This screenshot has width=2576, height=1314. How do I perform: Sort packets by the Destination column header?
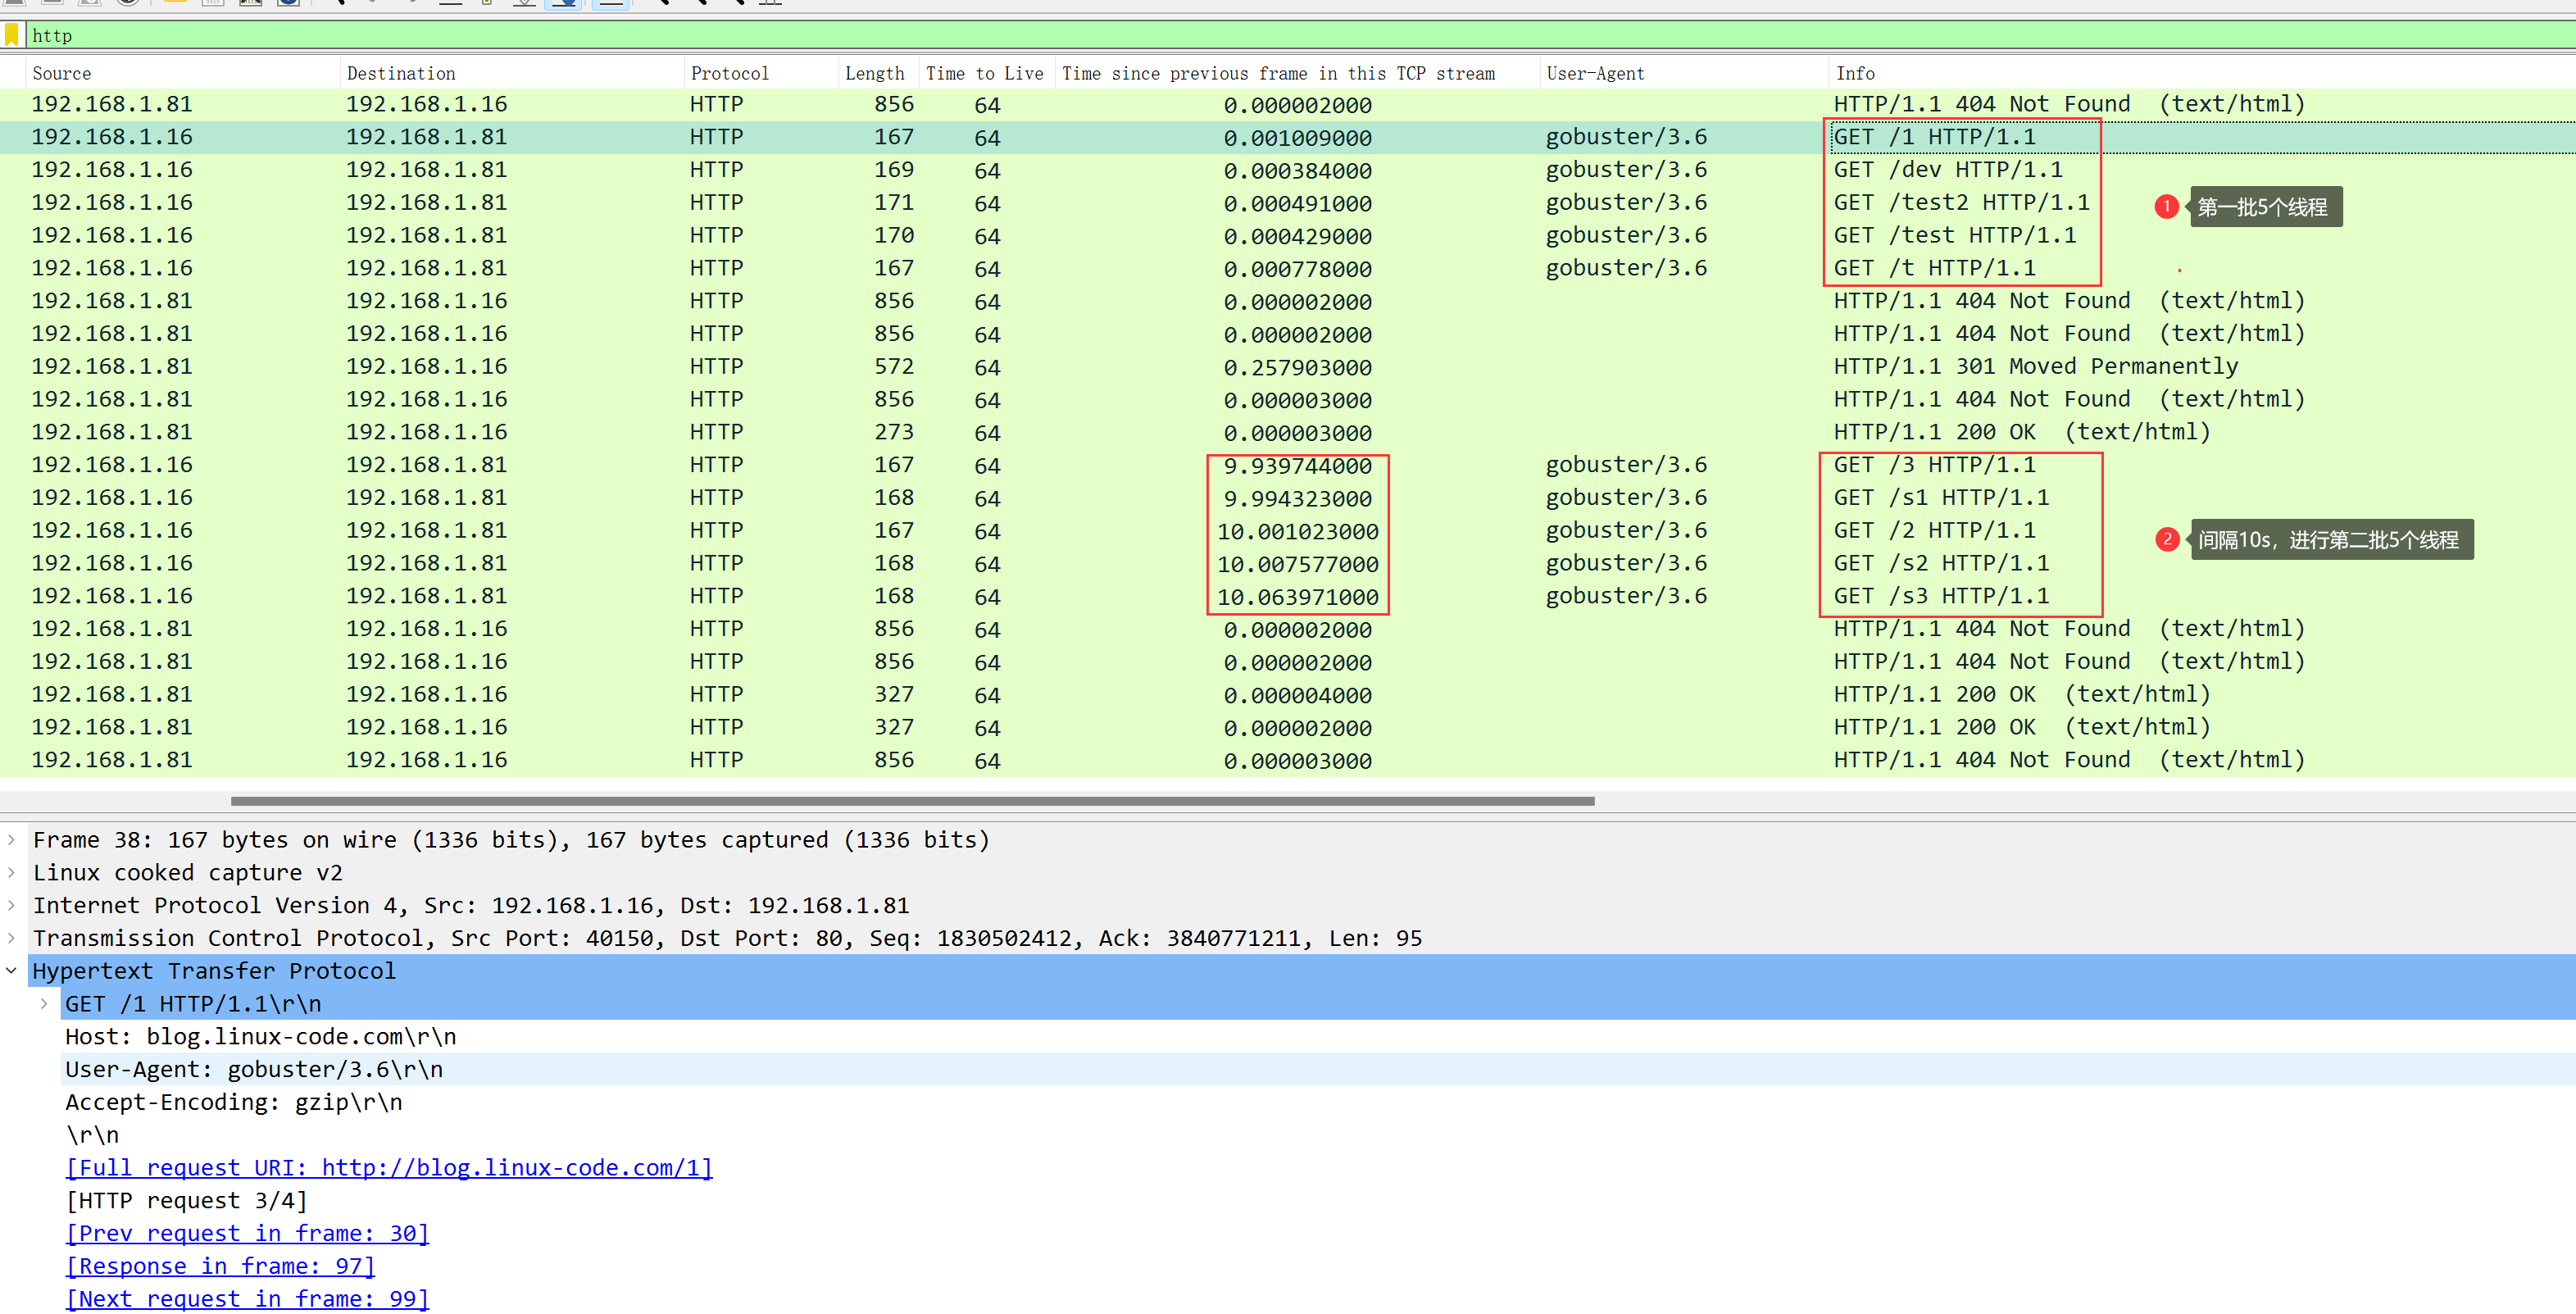(512, 73)
